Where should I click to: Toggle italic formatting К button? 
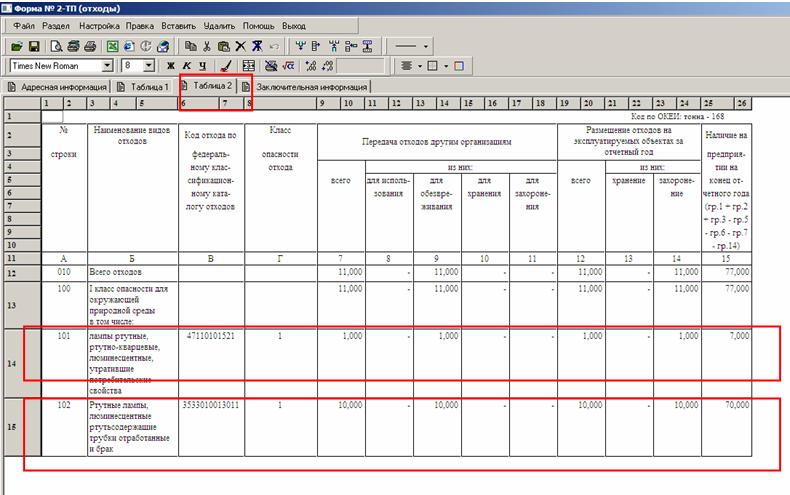tap(186, 66)
